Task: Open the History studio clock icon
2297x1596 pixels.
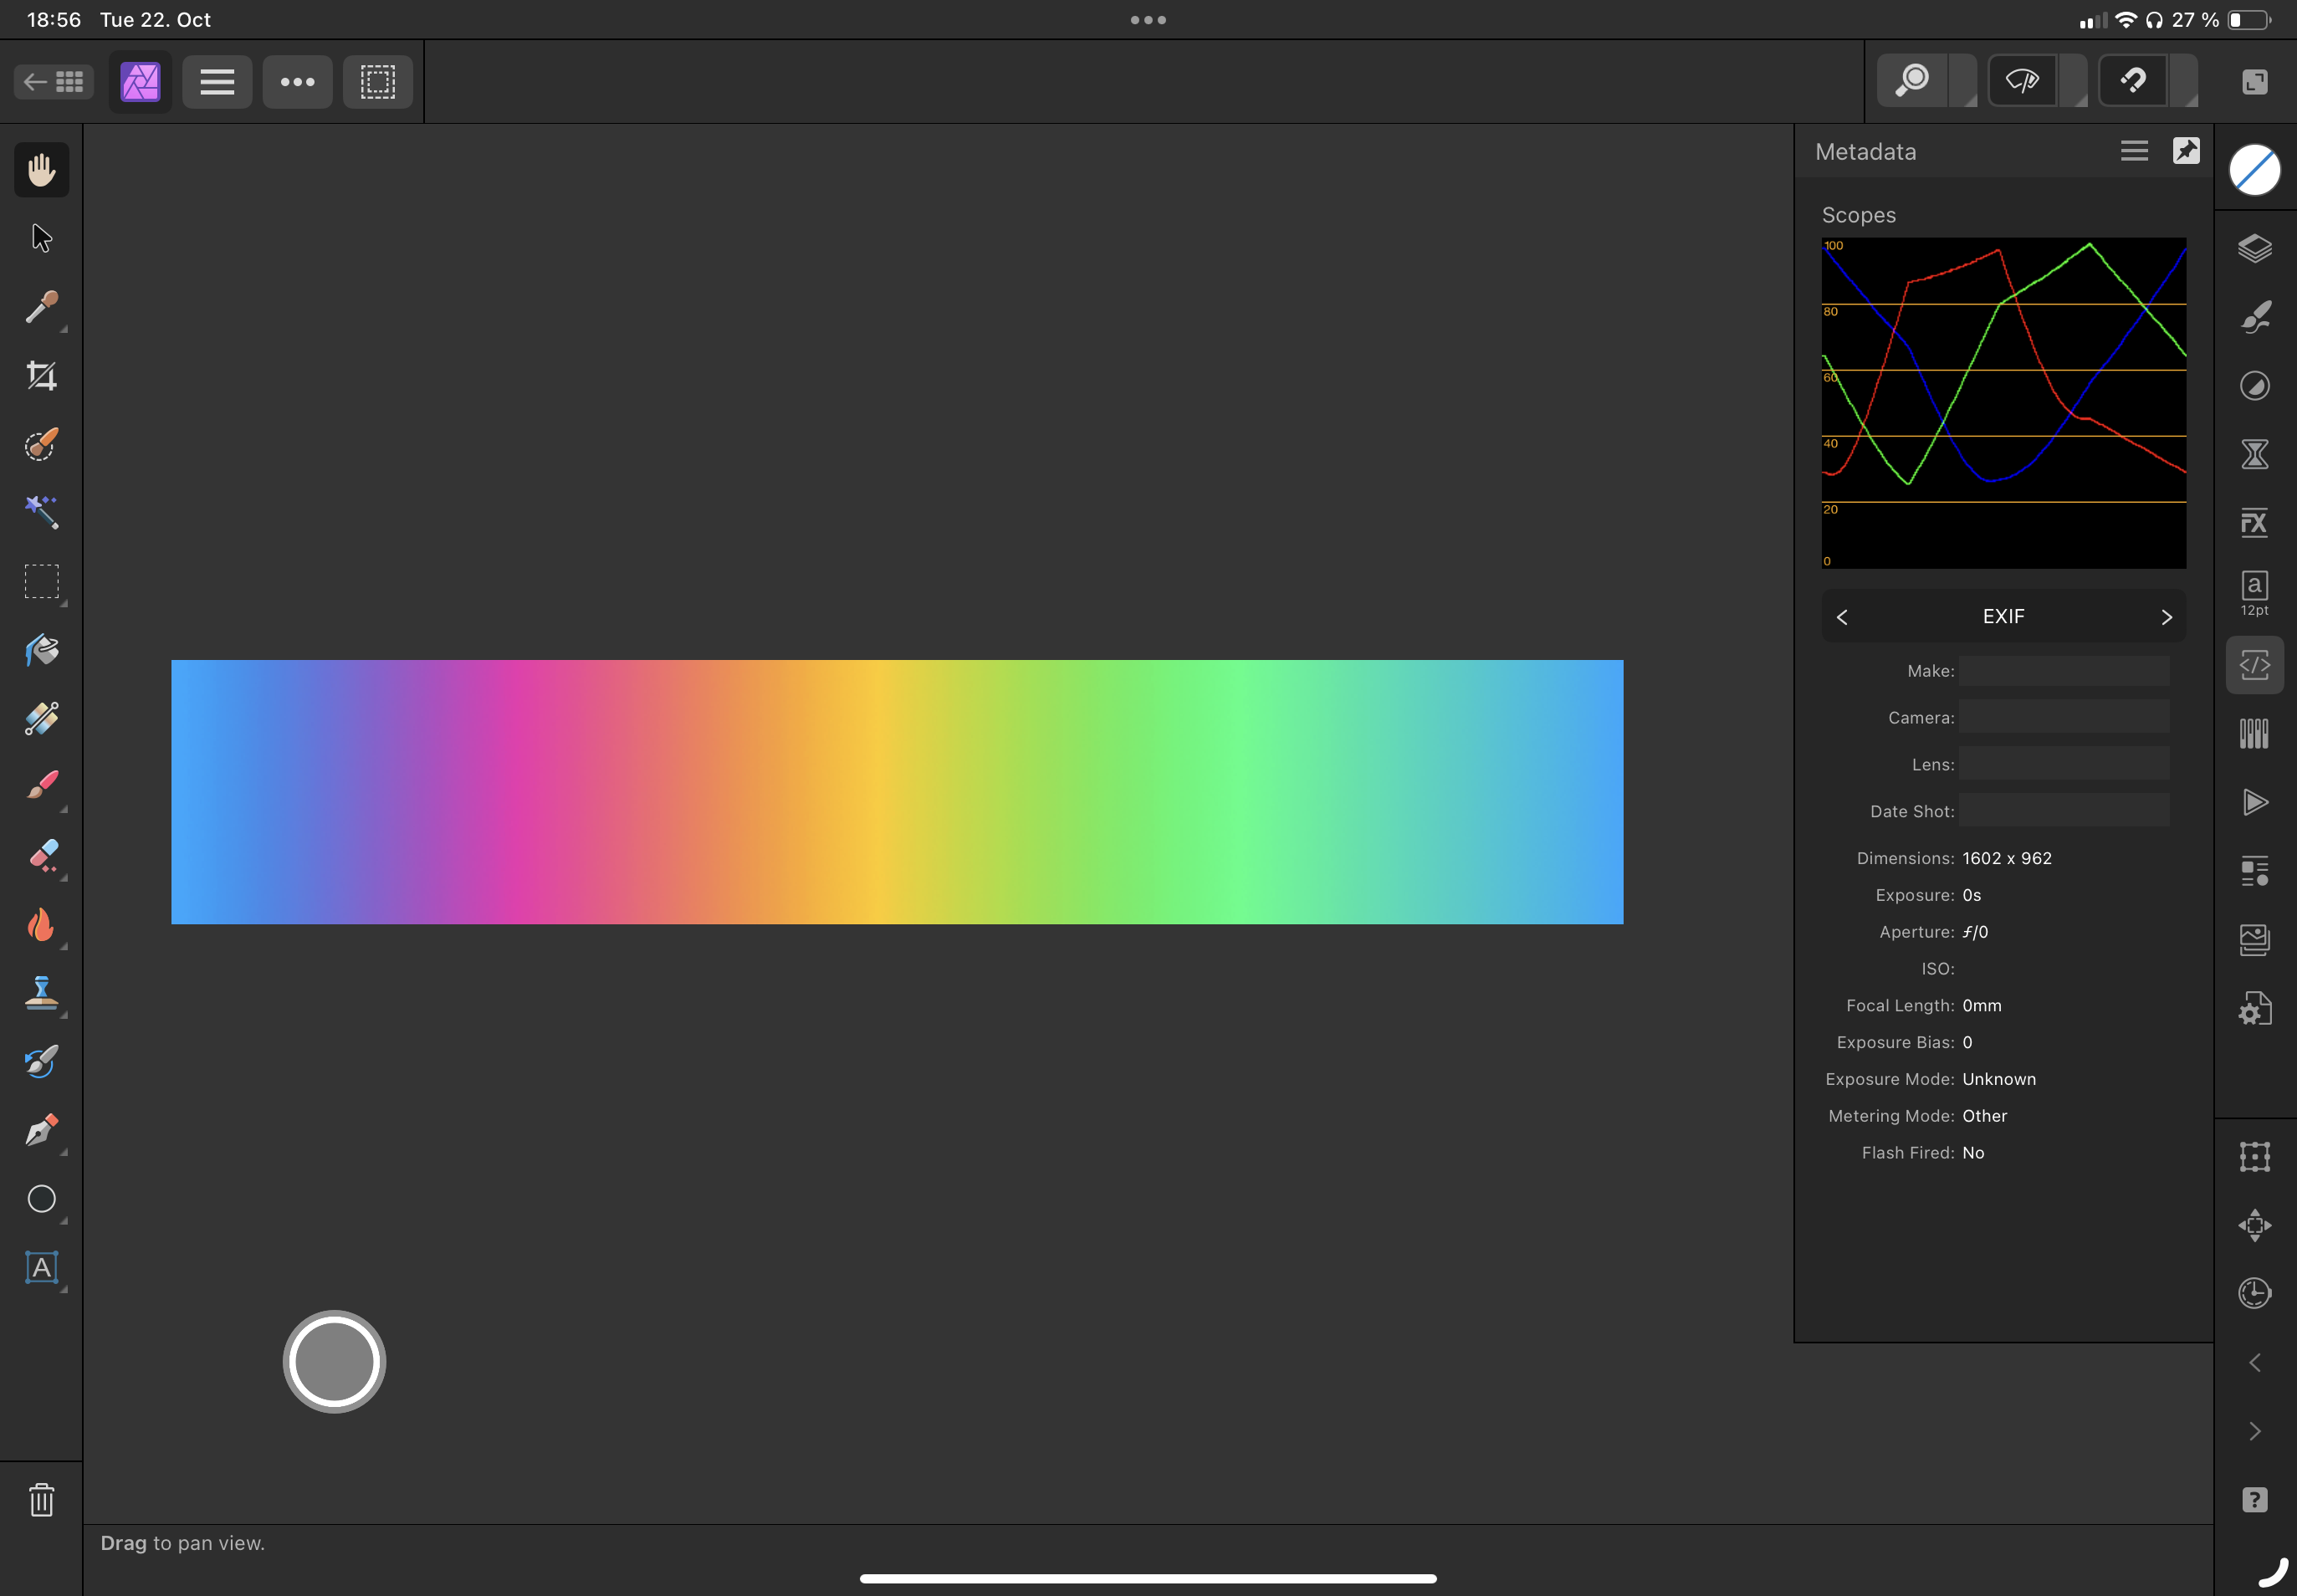Action: tap(2254, 1293)
